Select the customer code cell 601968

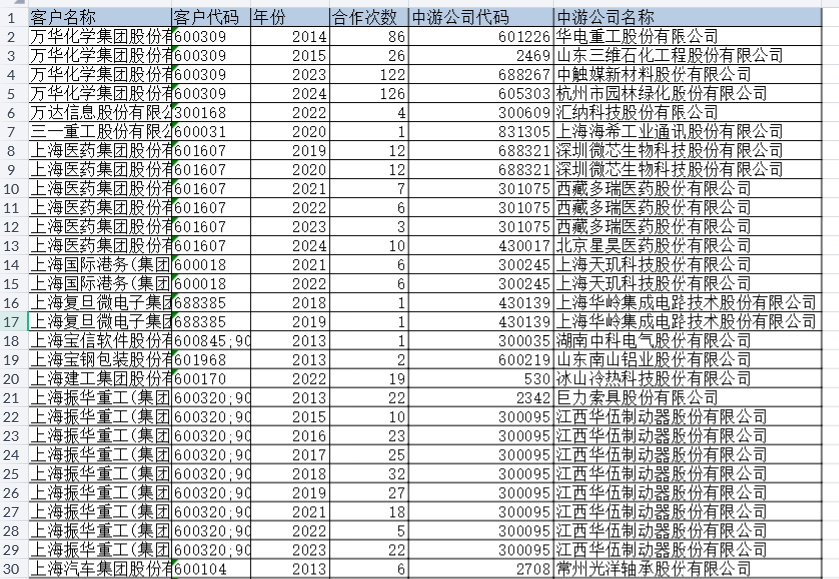[210, 359]
